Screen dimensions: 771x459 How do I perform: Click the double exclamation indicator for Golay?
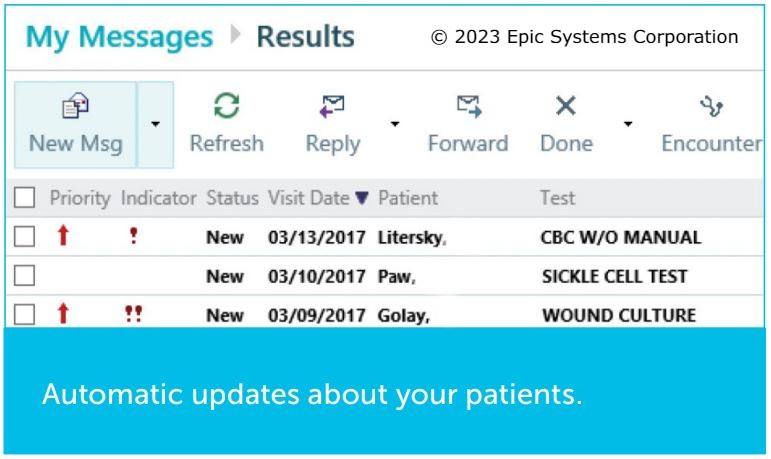pos(133,314)
